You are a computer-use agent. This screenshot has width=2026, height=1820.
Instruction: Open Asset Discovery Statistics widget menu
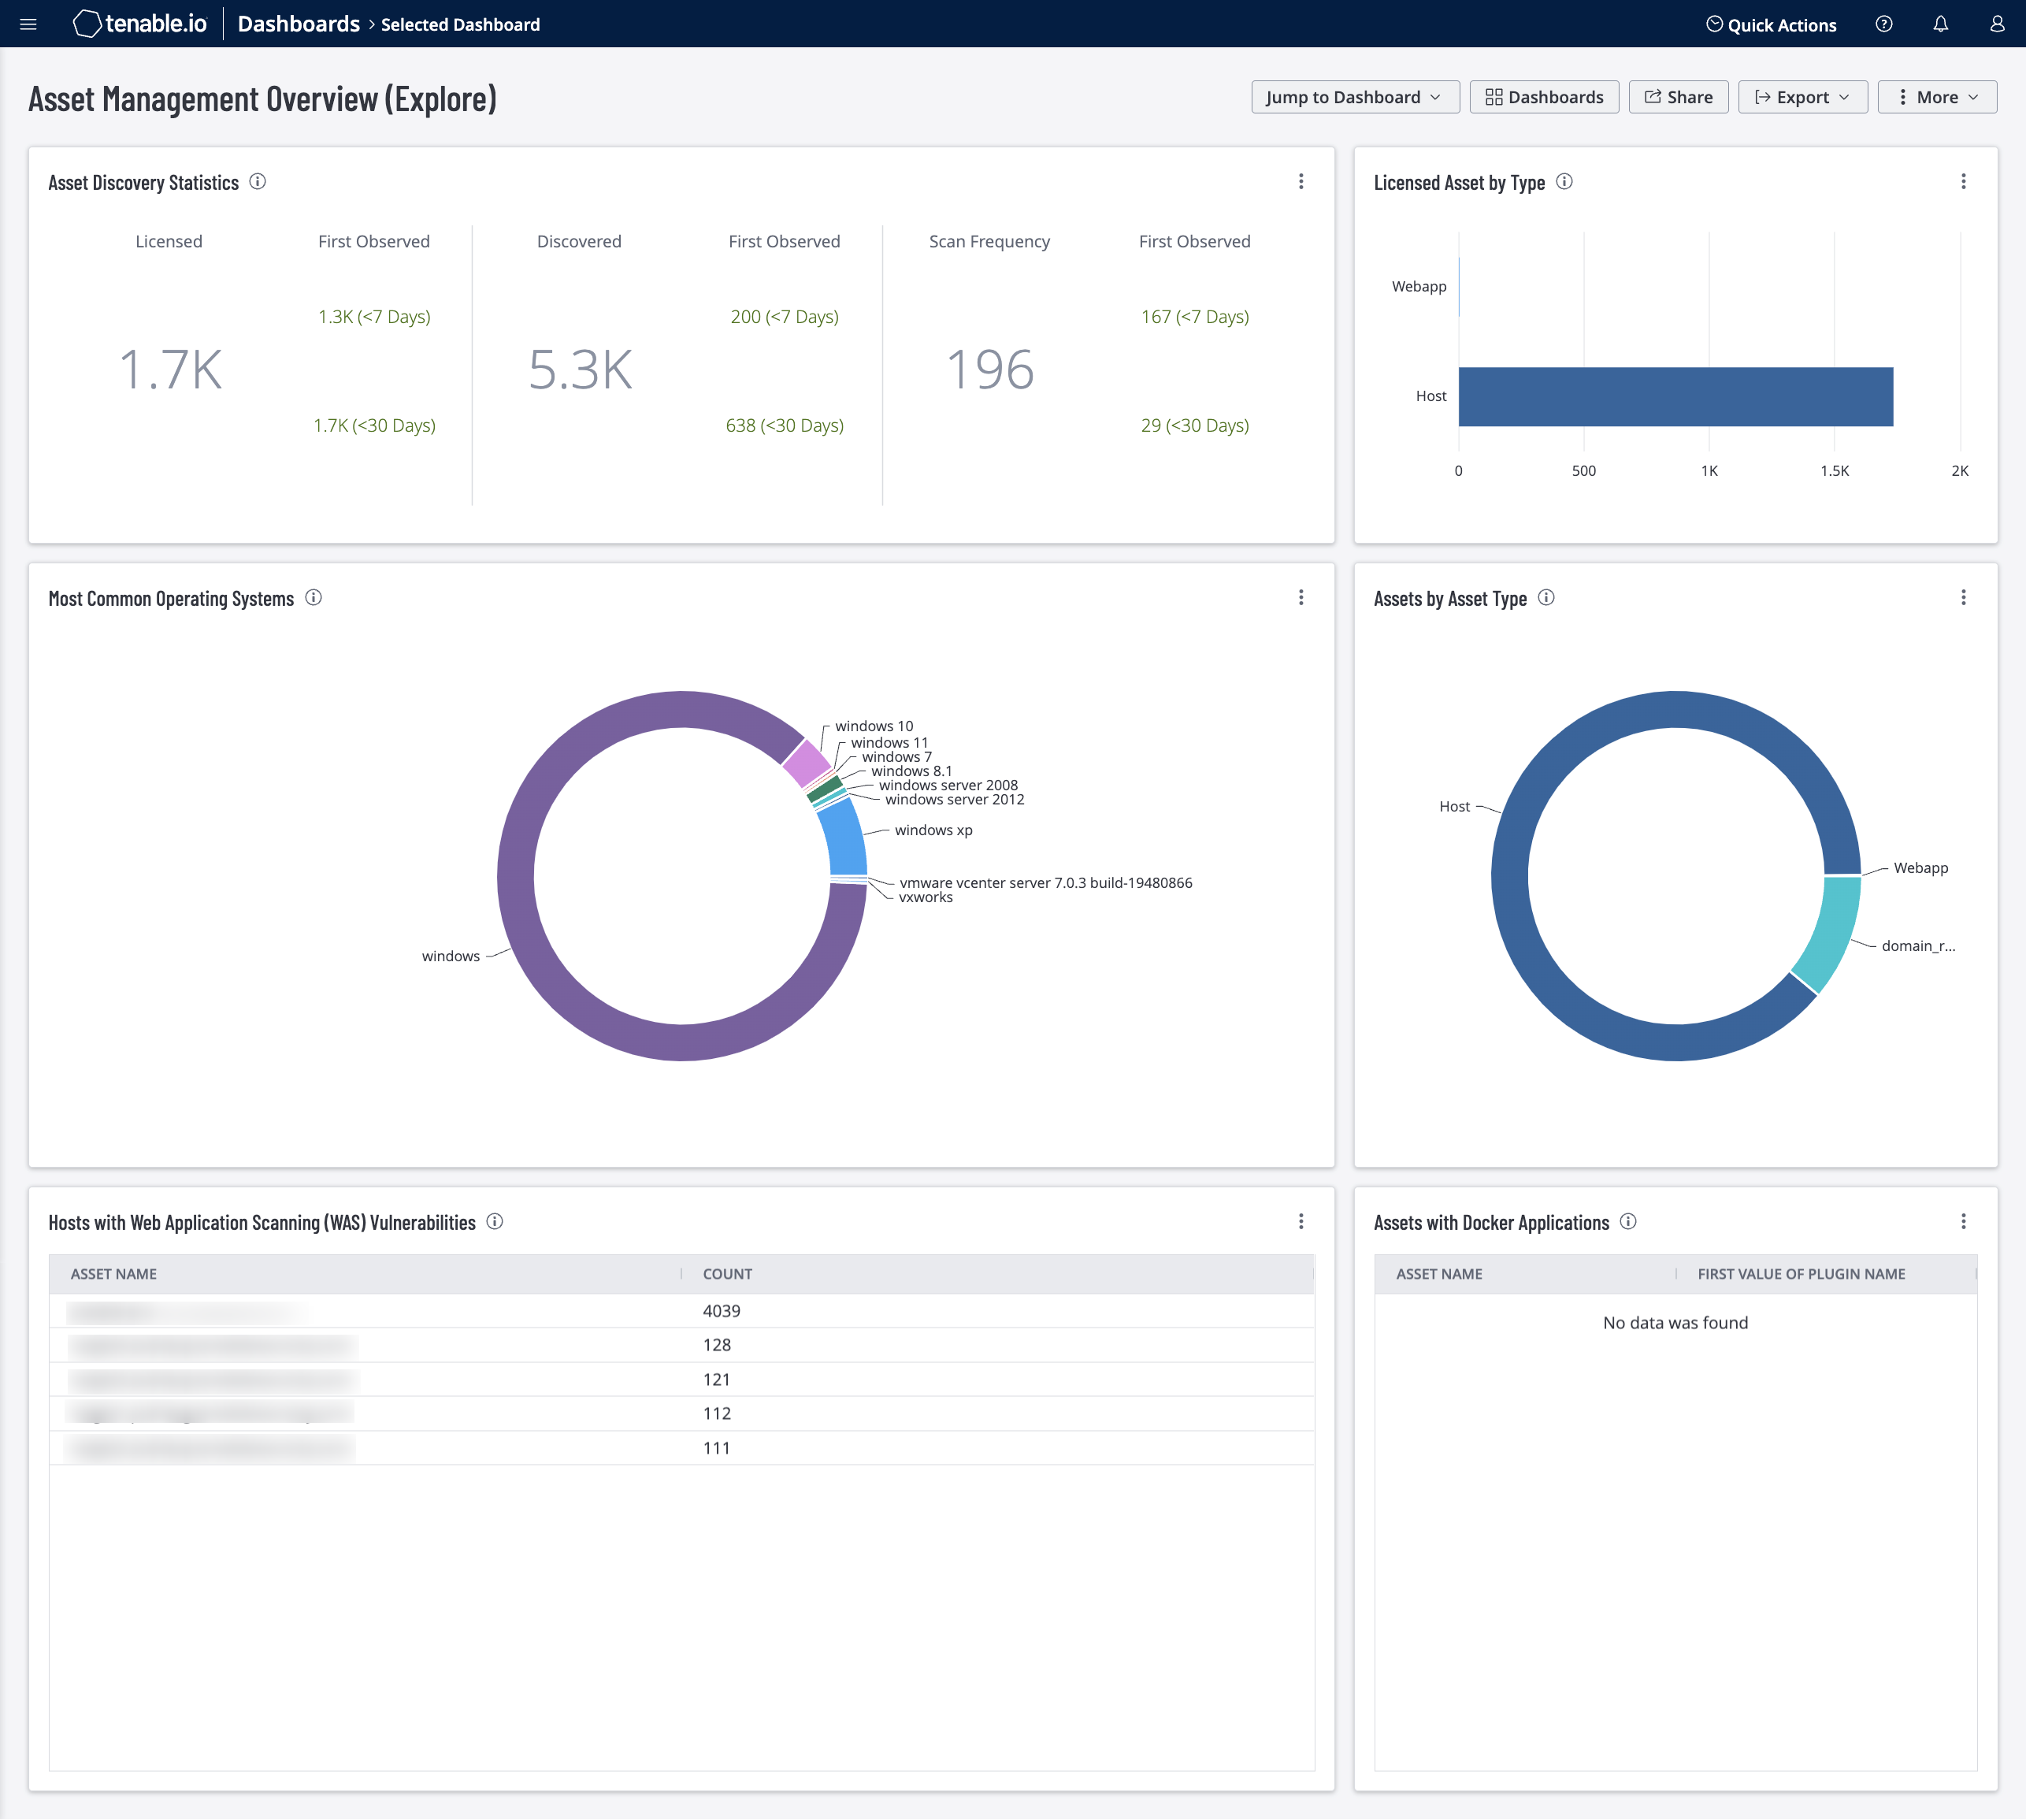pos(1301,181)
